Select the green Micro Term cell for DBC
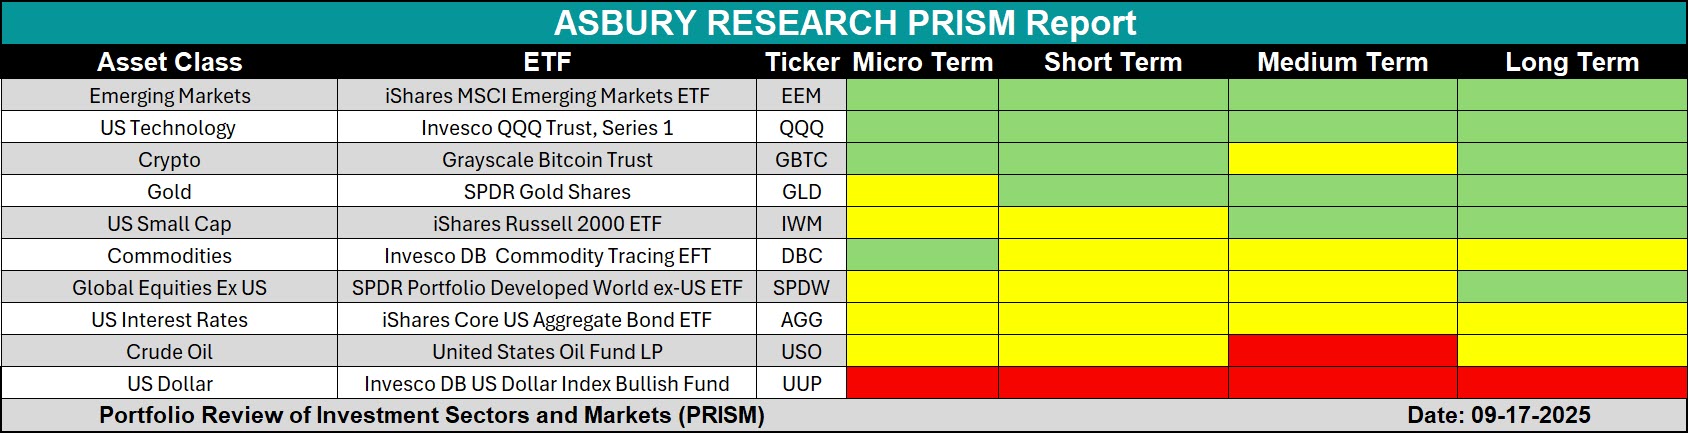This screenshot has width=1688, height=433. 922,256
